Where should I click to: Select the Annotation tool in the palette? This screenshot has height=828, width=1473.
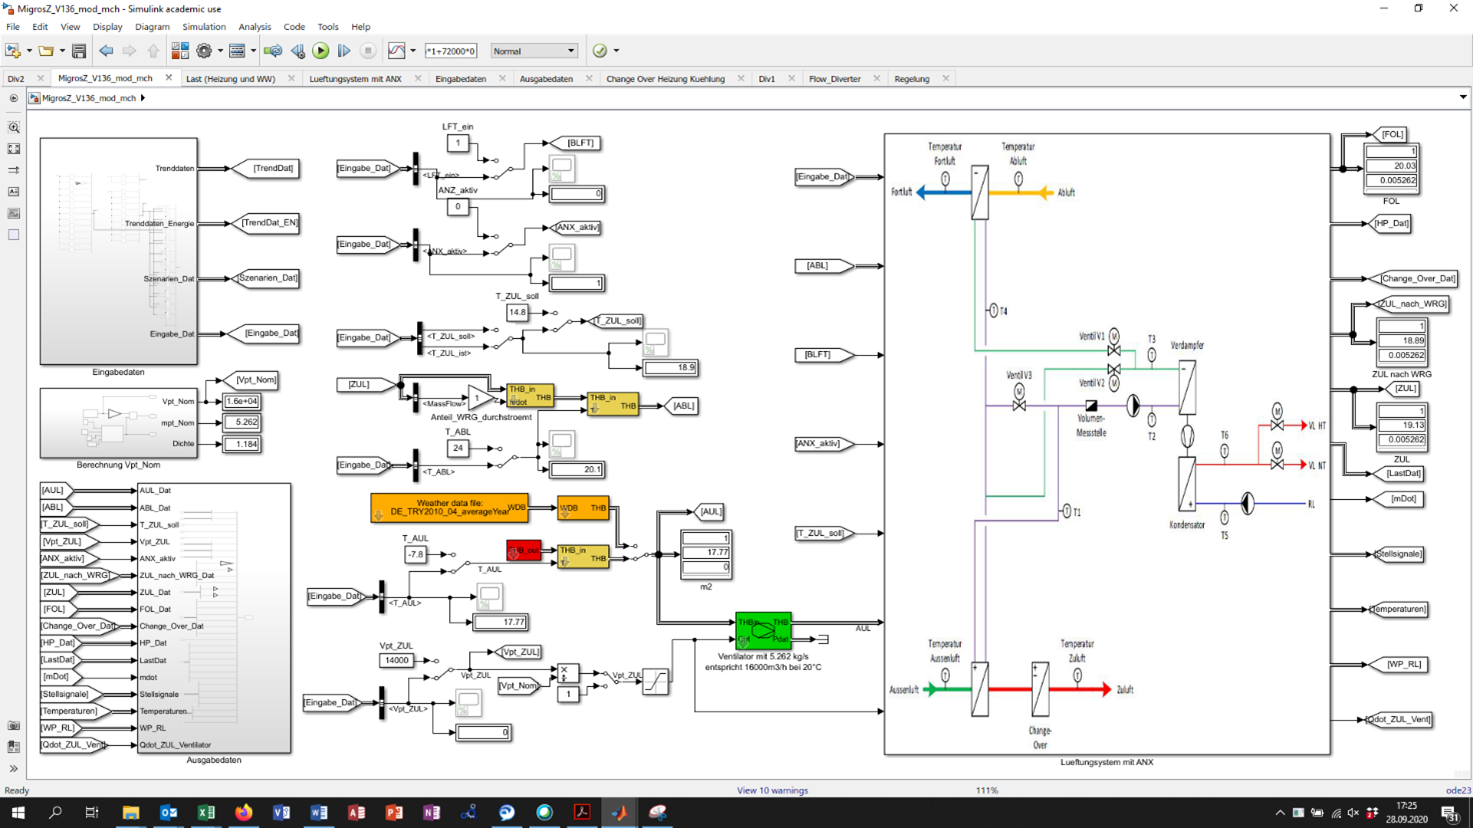coord(14,192)
